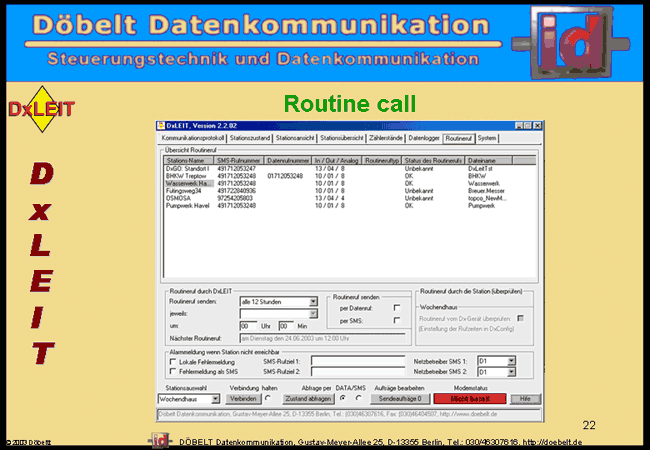The image size is (650, 450).
Task: Click the Breuer.Messer file name cell
Action: [x=486, y=191]
